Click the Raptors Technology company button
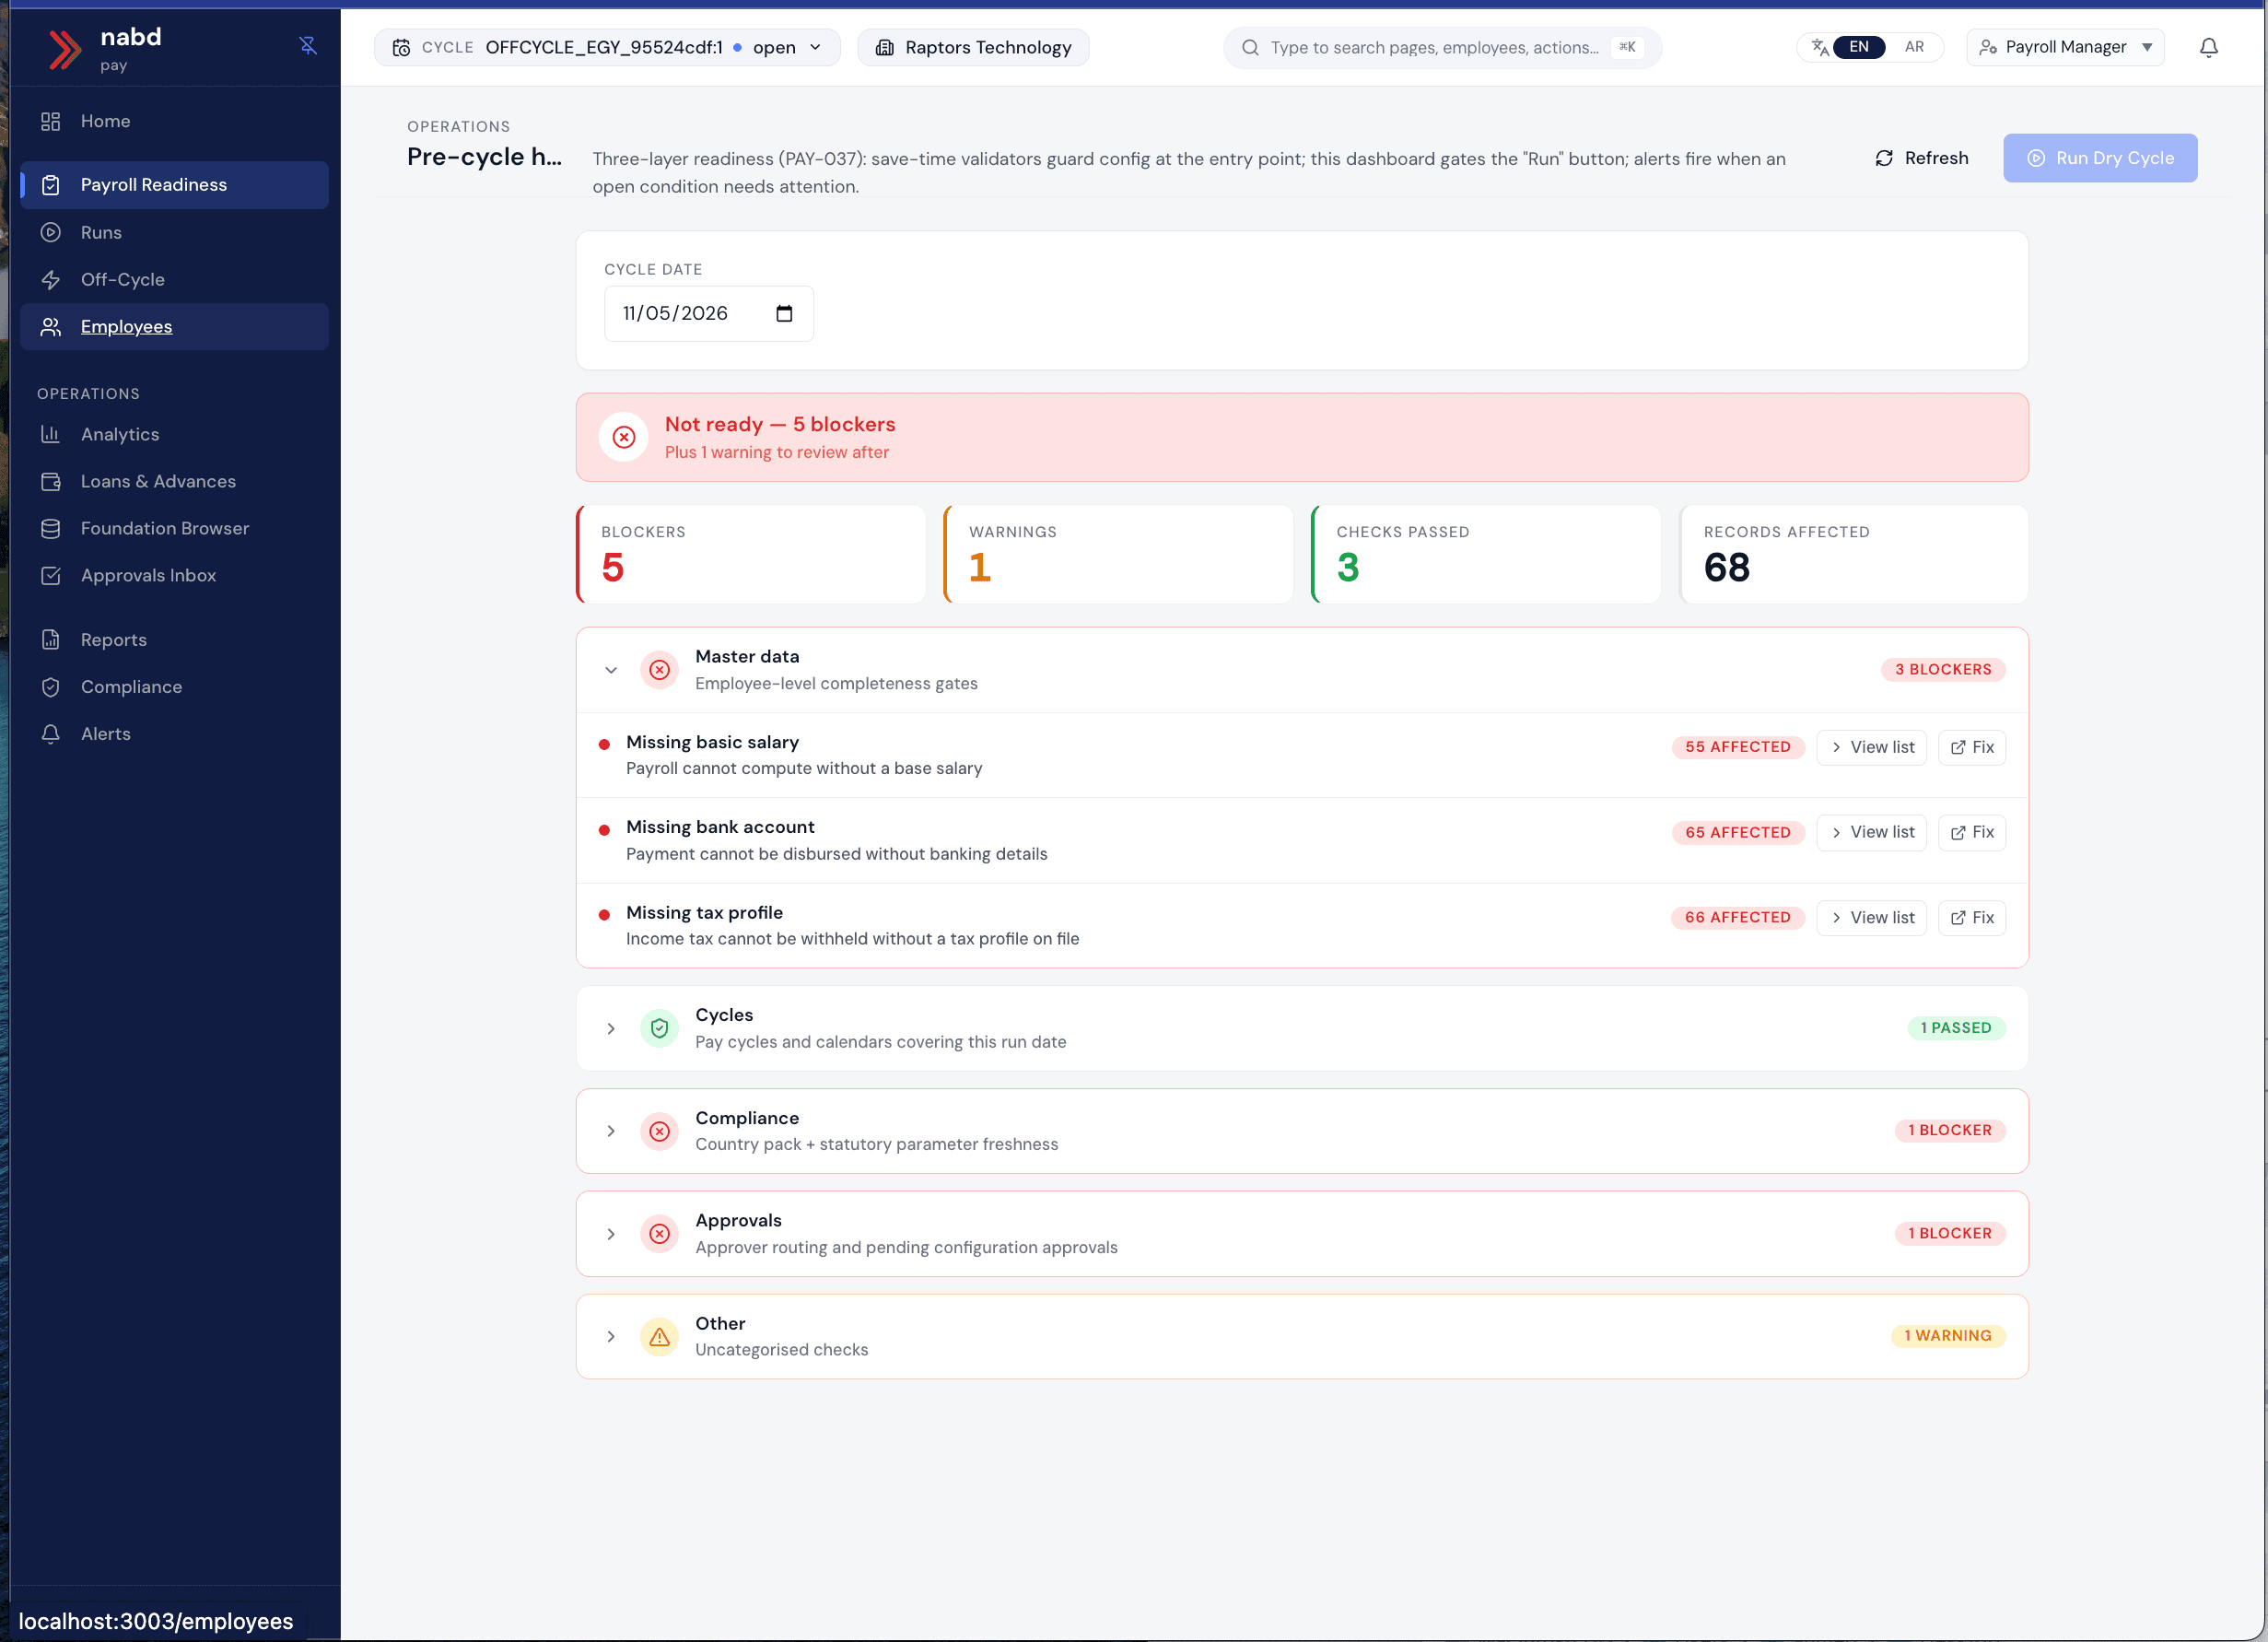Viewport: 2268px width, 1642px height. pyautogui.click(x=973, y=47)
